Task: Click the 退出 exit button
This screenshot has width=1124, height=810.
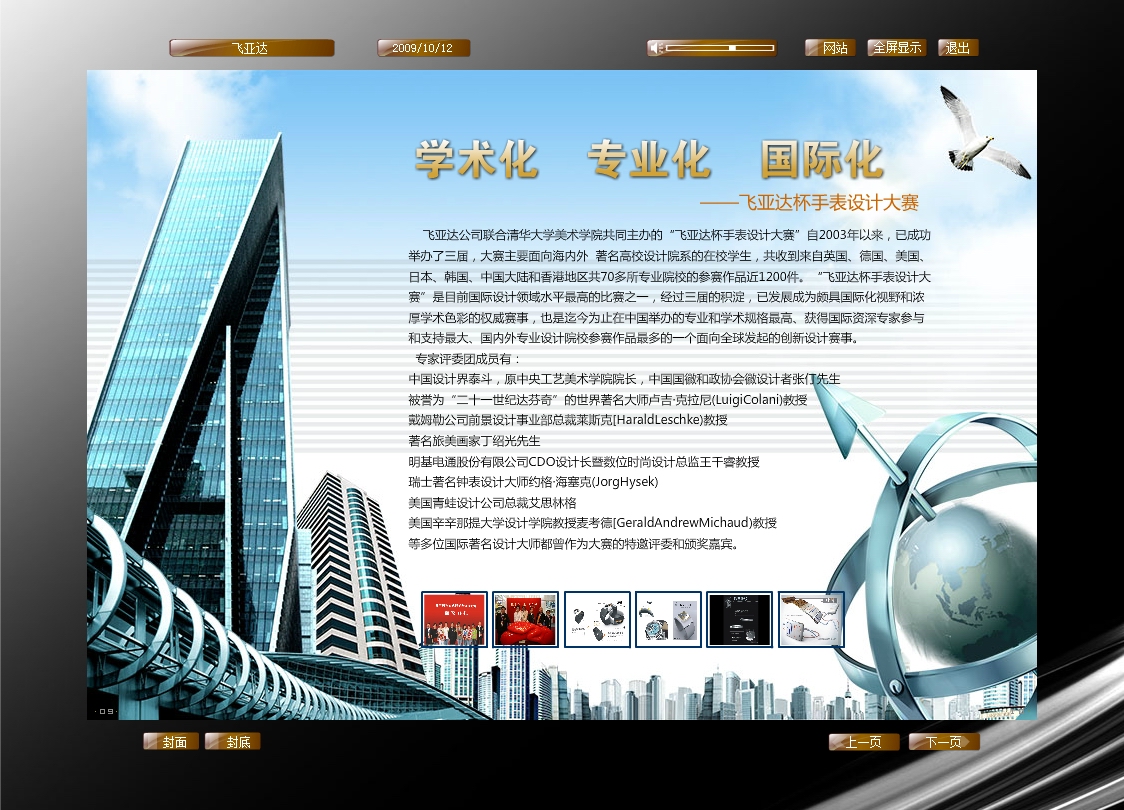Action: point(958,48)
